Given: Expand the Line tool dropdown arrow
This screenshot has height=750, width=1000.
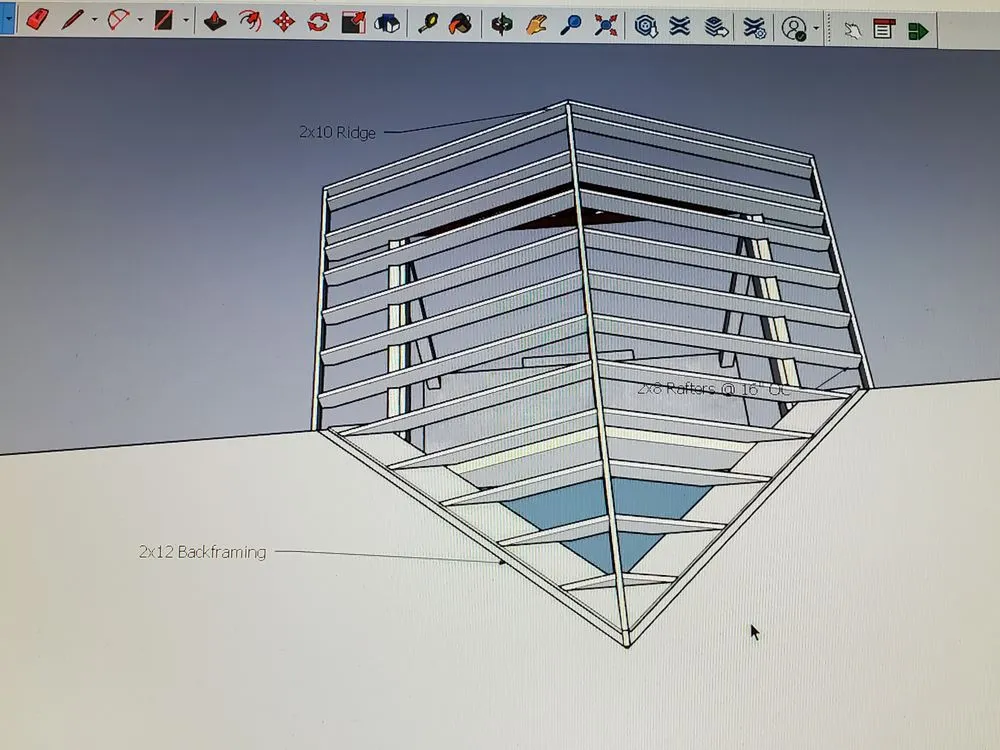Looking at the screenshot, I should (94, 20).
